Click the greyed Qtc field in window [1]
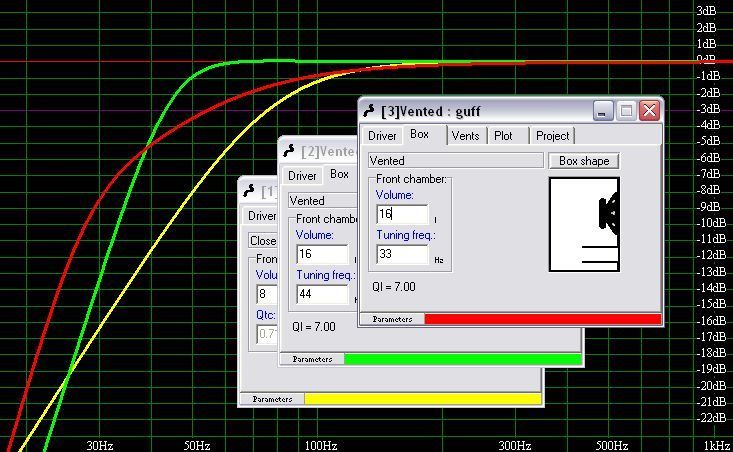Screen dimensions: 733x452 (267, 334)
